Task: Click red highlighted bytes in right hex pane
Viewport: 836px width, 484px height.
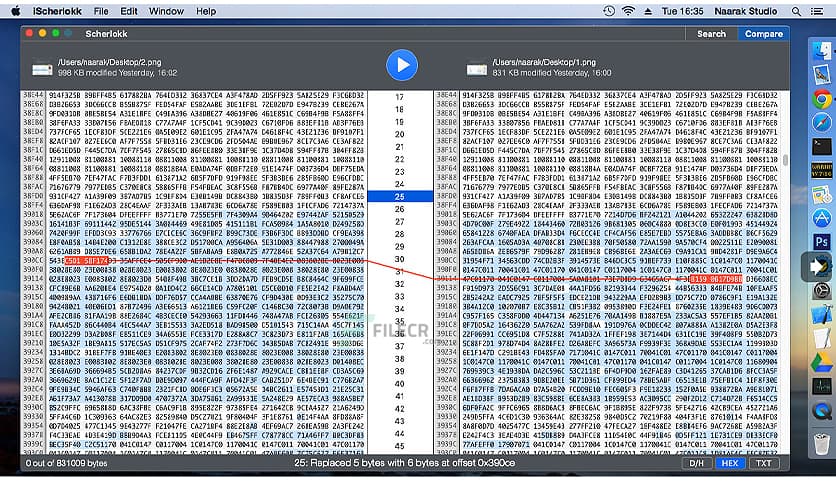Action: (716, 279)
